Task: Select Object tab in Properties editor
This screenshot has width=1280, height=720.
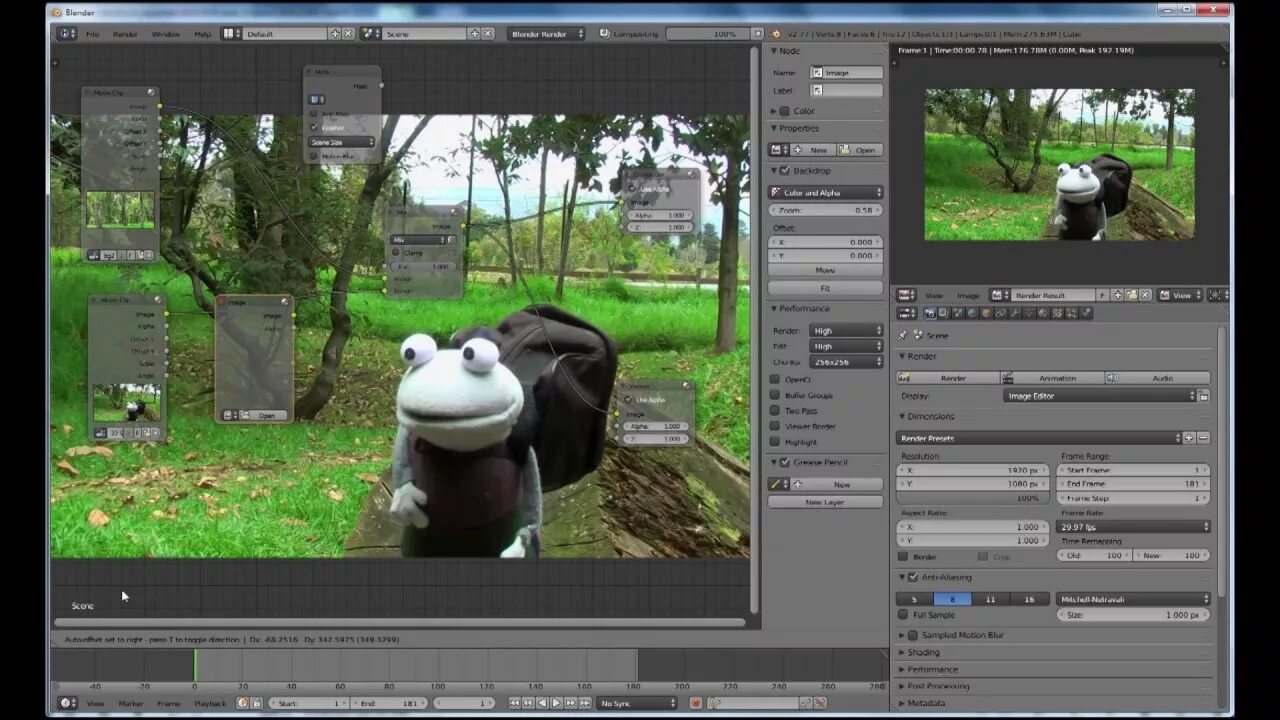Action: (x=986, y=313)
